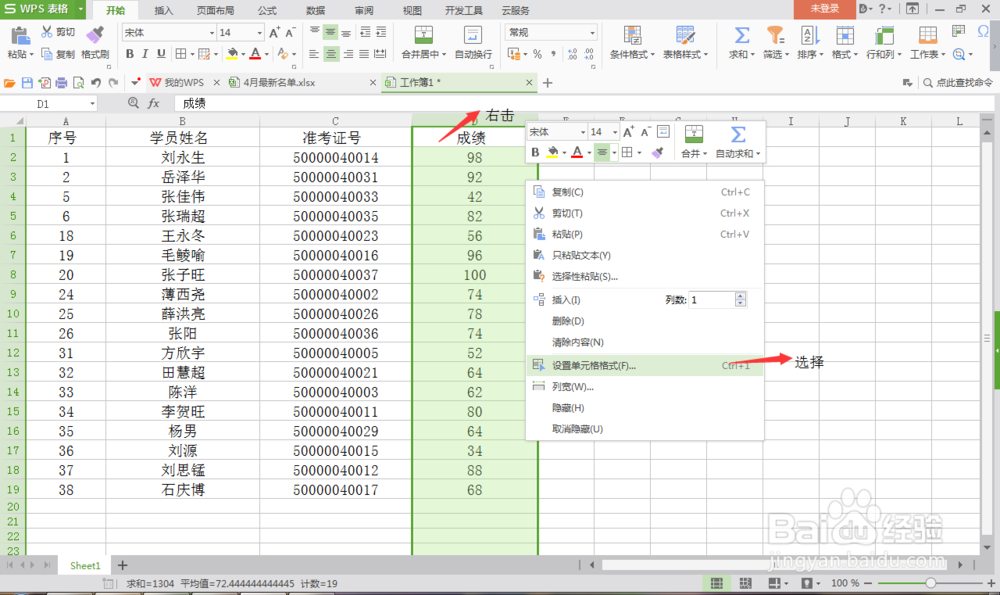Open the 公式 ribbon tab
The image size is (1000, 595).
pyautogui.click(x=267, y=10)
